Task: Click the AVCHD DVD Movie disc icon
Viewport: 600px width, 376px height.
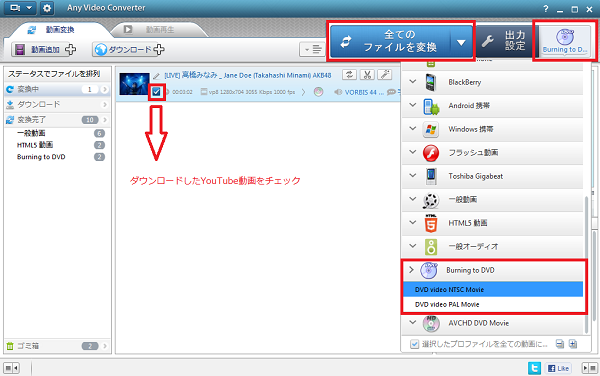Action: click(x=431, y=324)
